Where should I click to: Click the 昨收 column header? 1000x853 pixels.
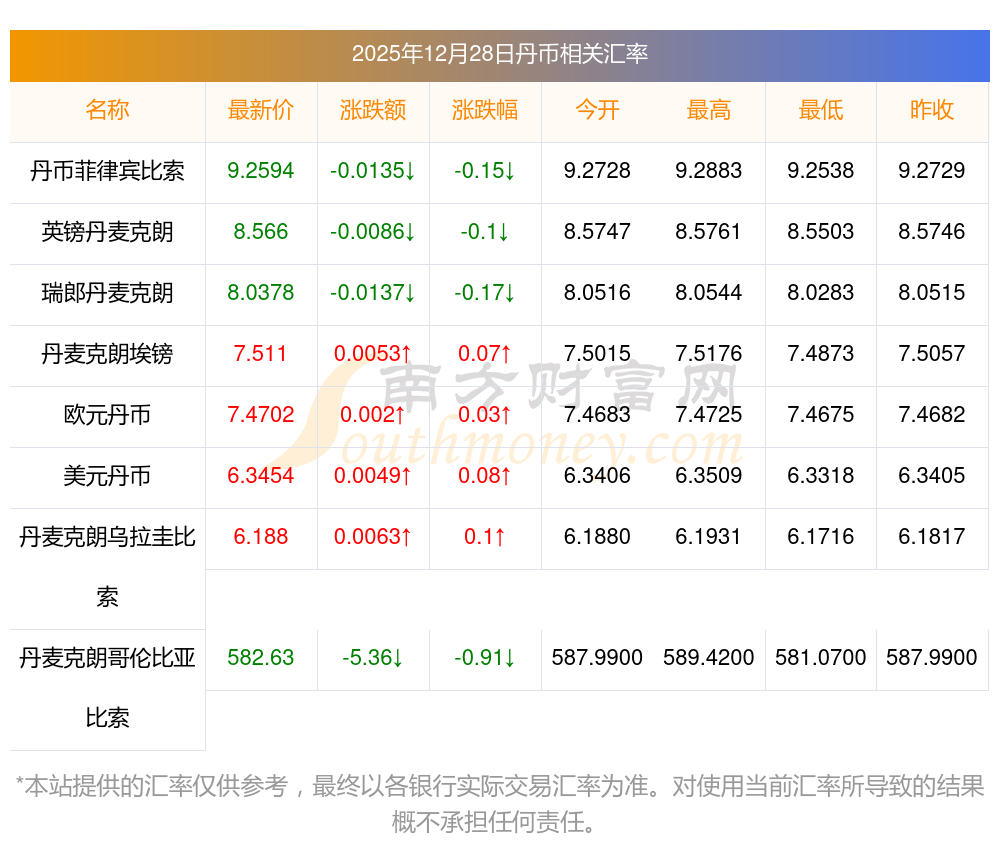point(932,110)
